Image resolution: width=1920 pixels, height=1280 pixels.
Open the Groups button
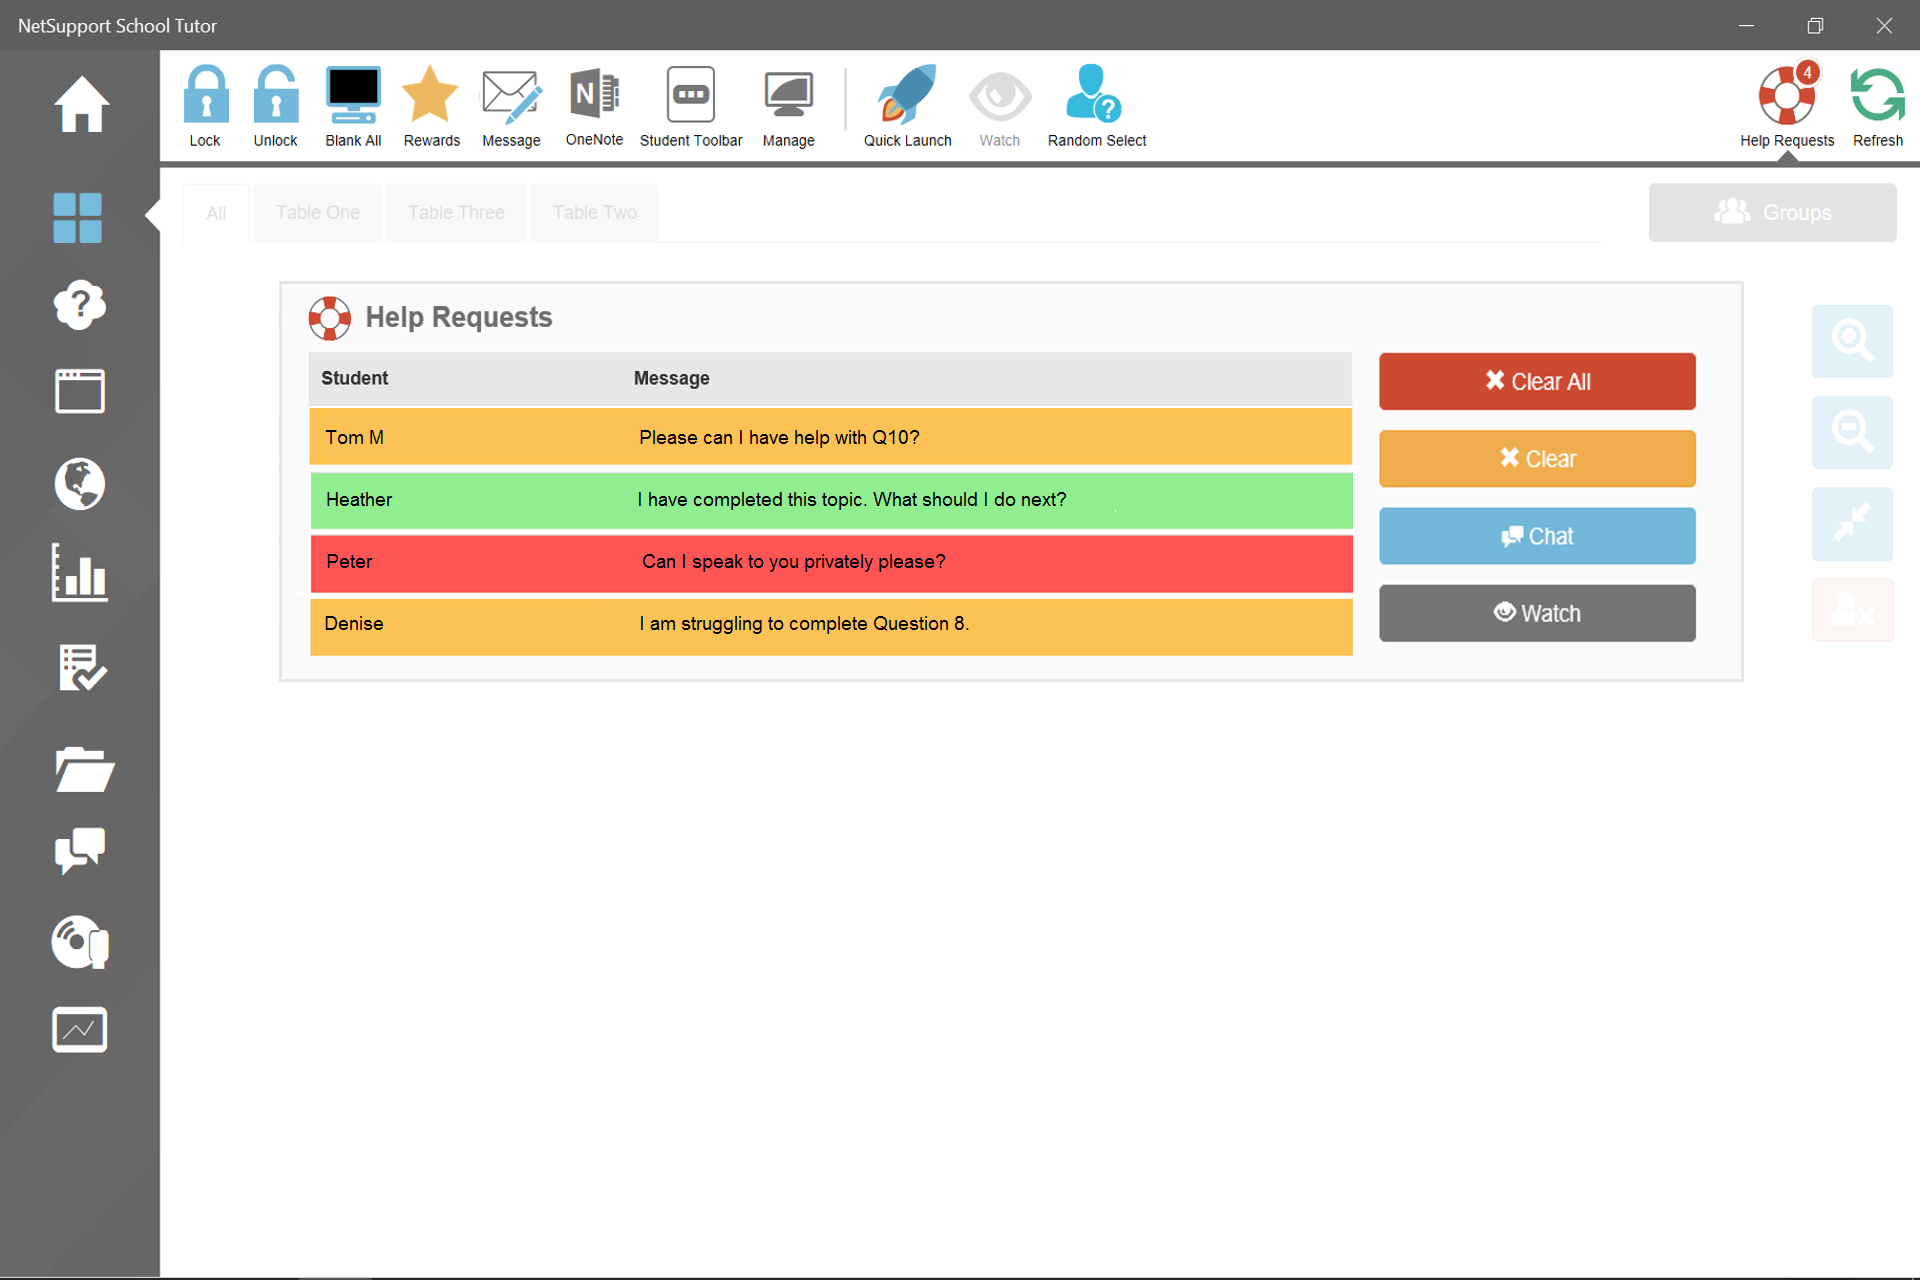coord(1771,213)
